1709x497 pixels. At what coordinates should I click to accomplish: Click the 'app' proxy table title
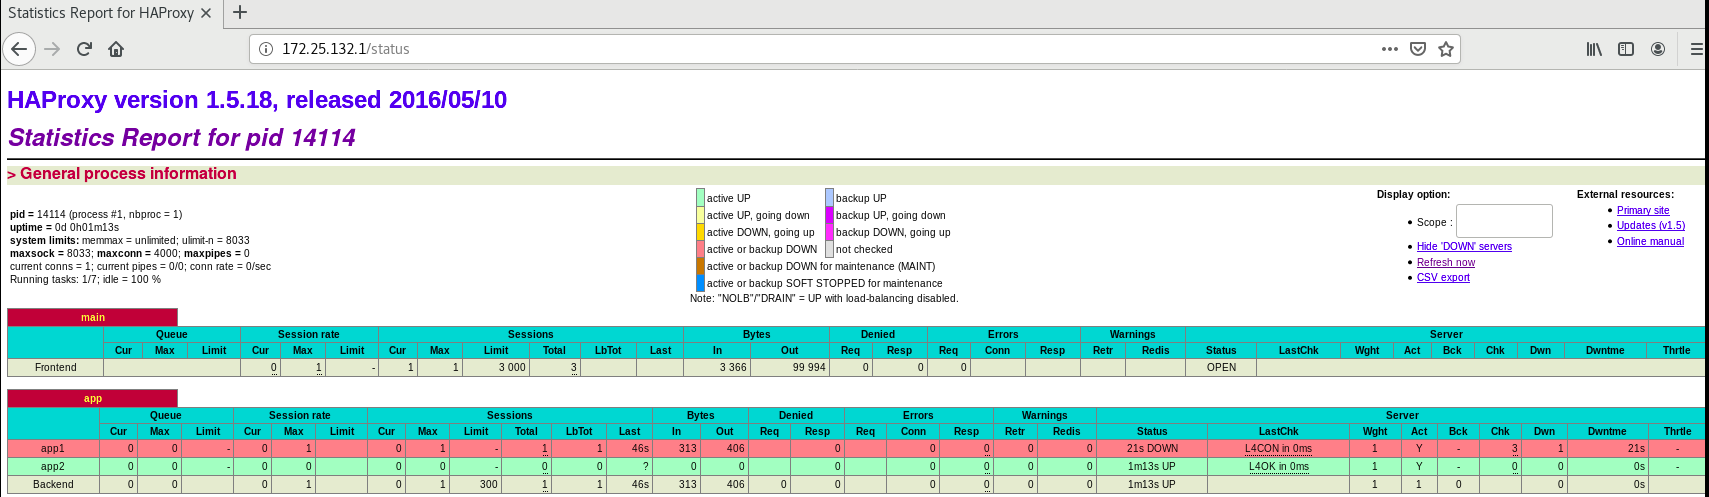pos(92,398)
